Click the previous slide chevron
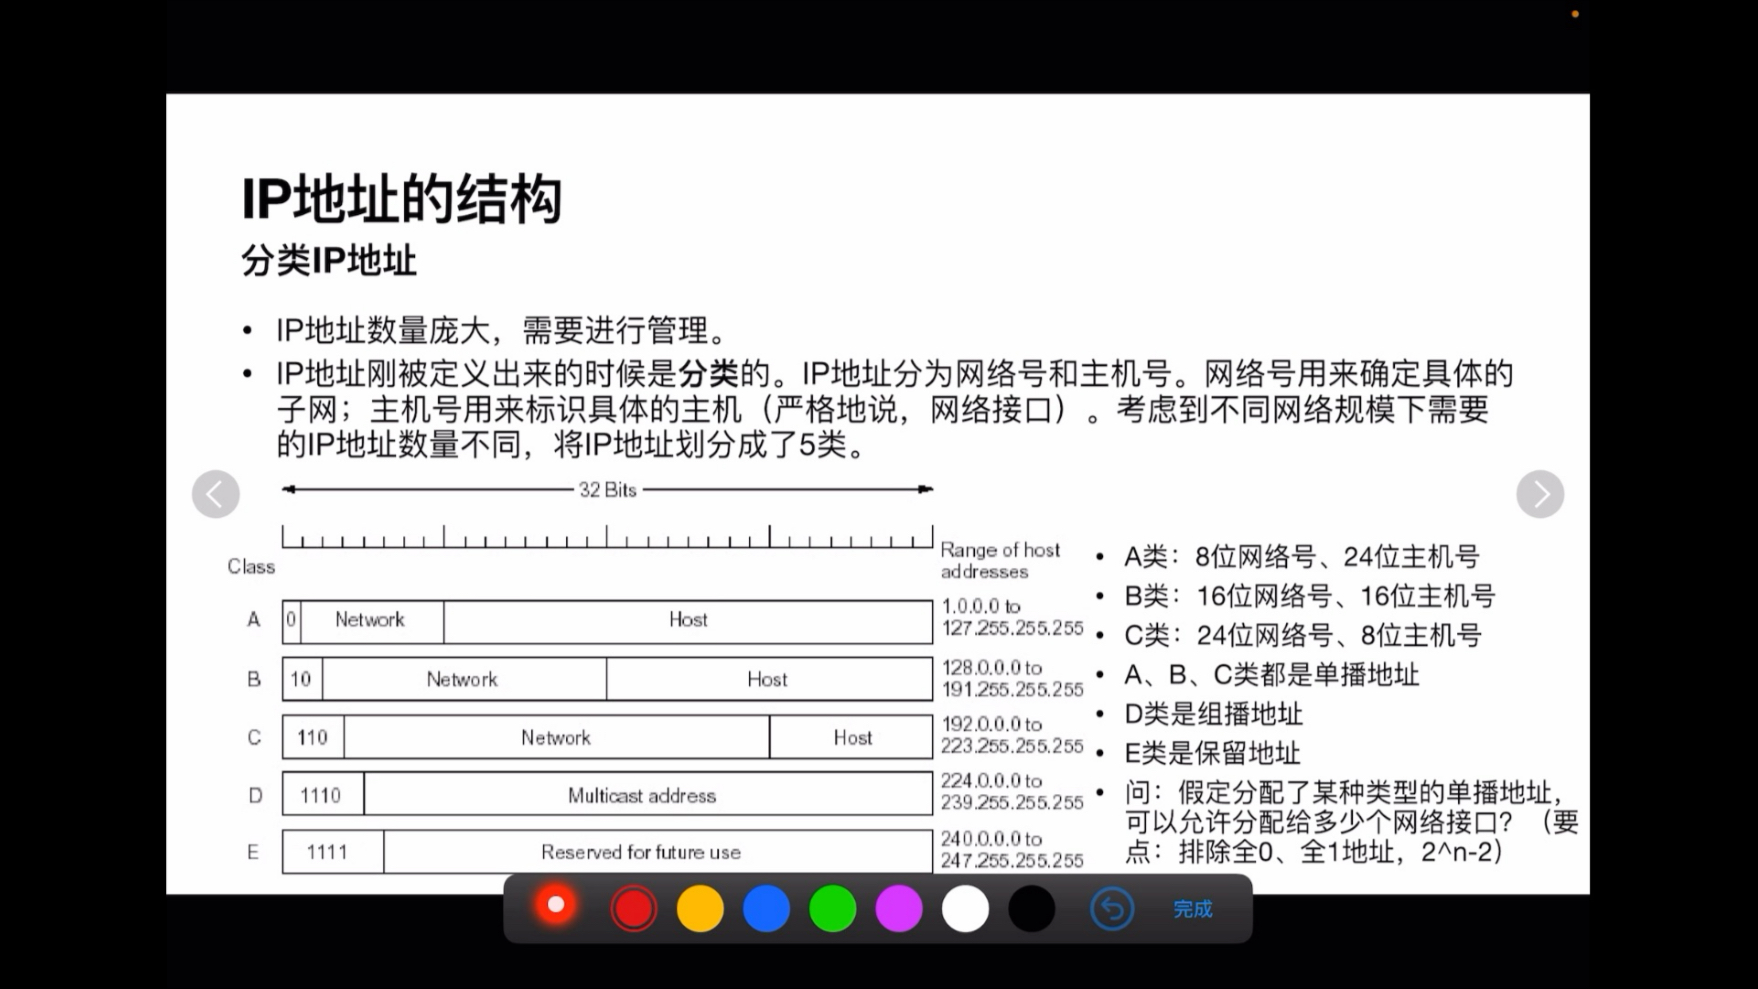The height and width of the screenshot is (989, 1758). point(216,493)
